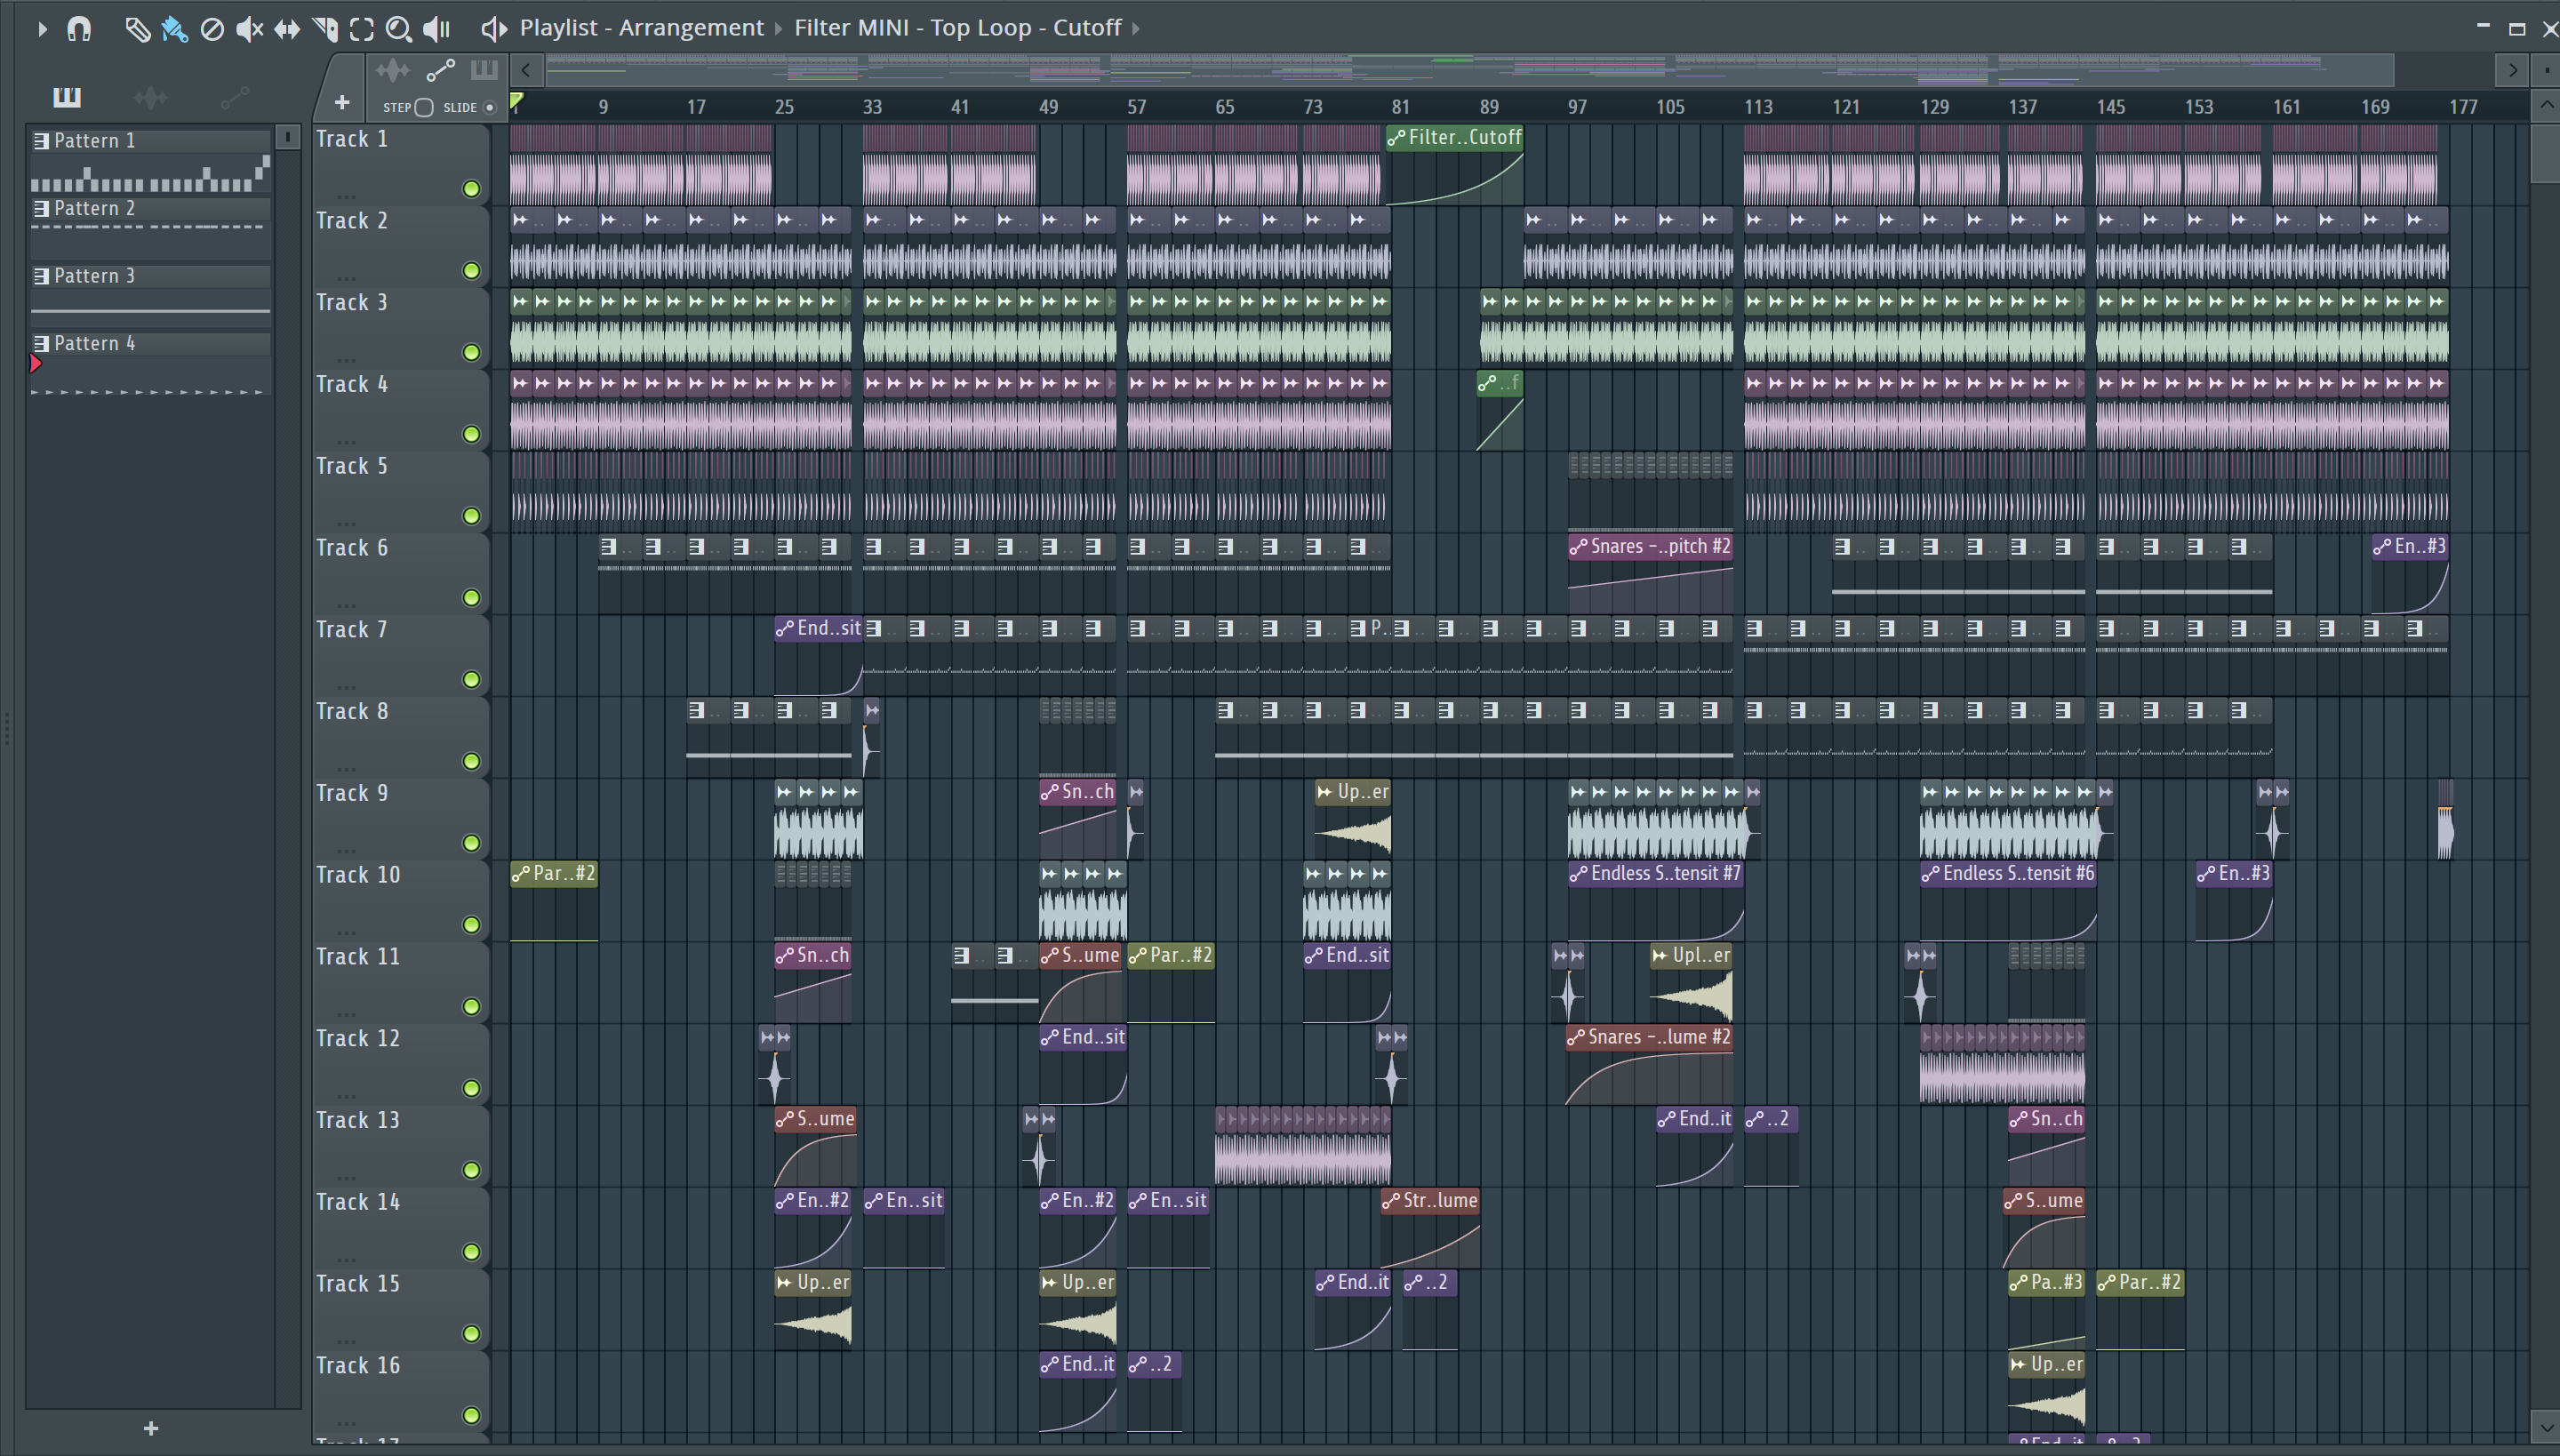The image size is (2560, 1456).
Task: Open Track 13 options dots
Action: tap(347, 1177)
